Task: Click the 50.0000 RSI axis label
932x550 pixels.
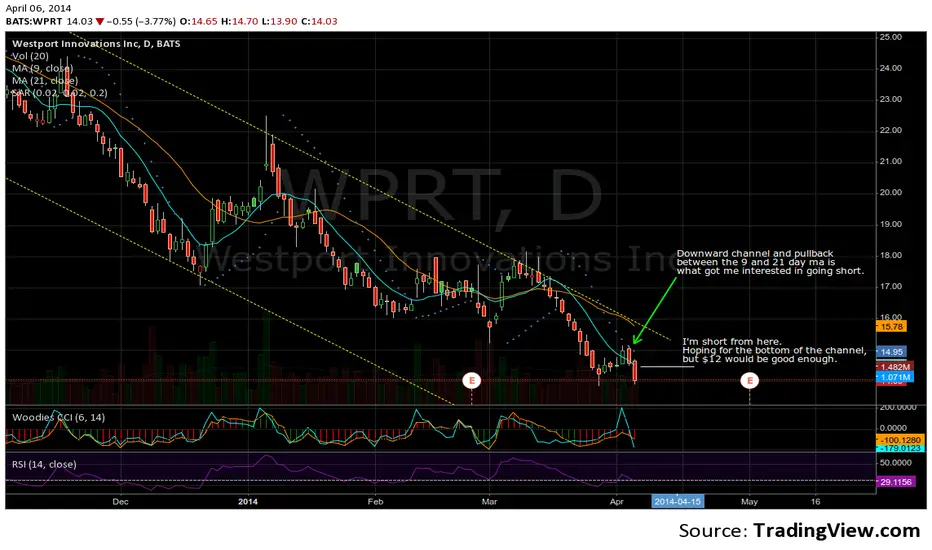Action: [895, 462]
